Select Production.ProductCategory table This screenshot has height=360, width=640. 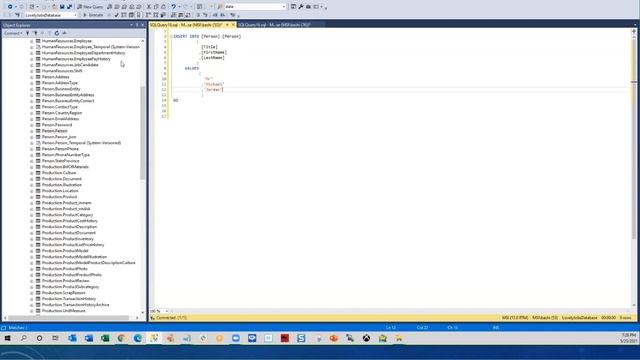click(x=67, y=215)
